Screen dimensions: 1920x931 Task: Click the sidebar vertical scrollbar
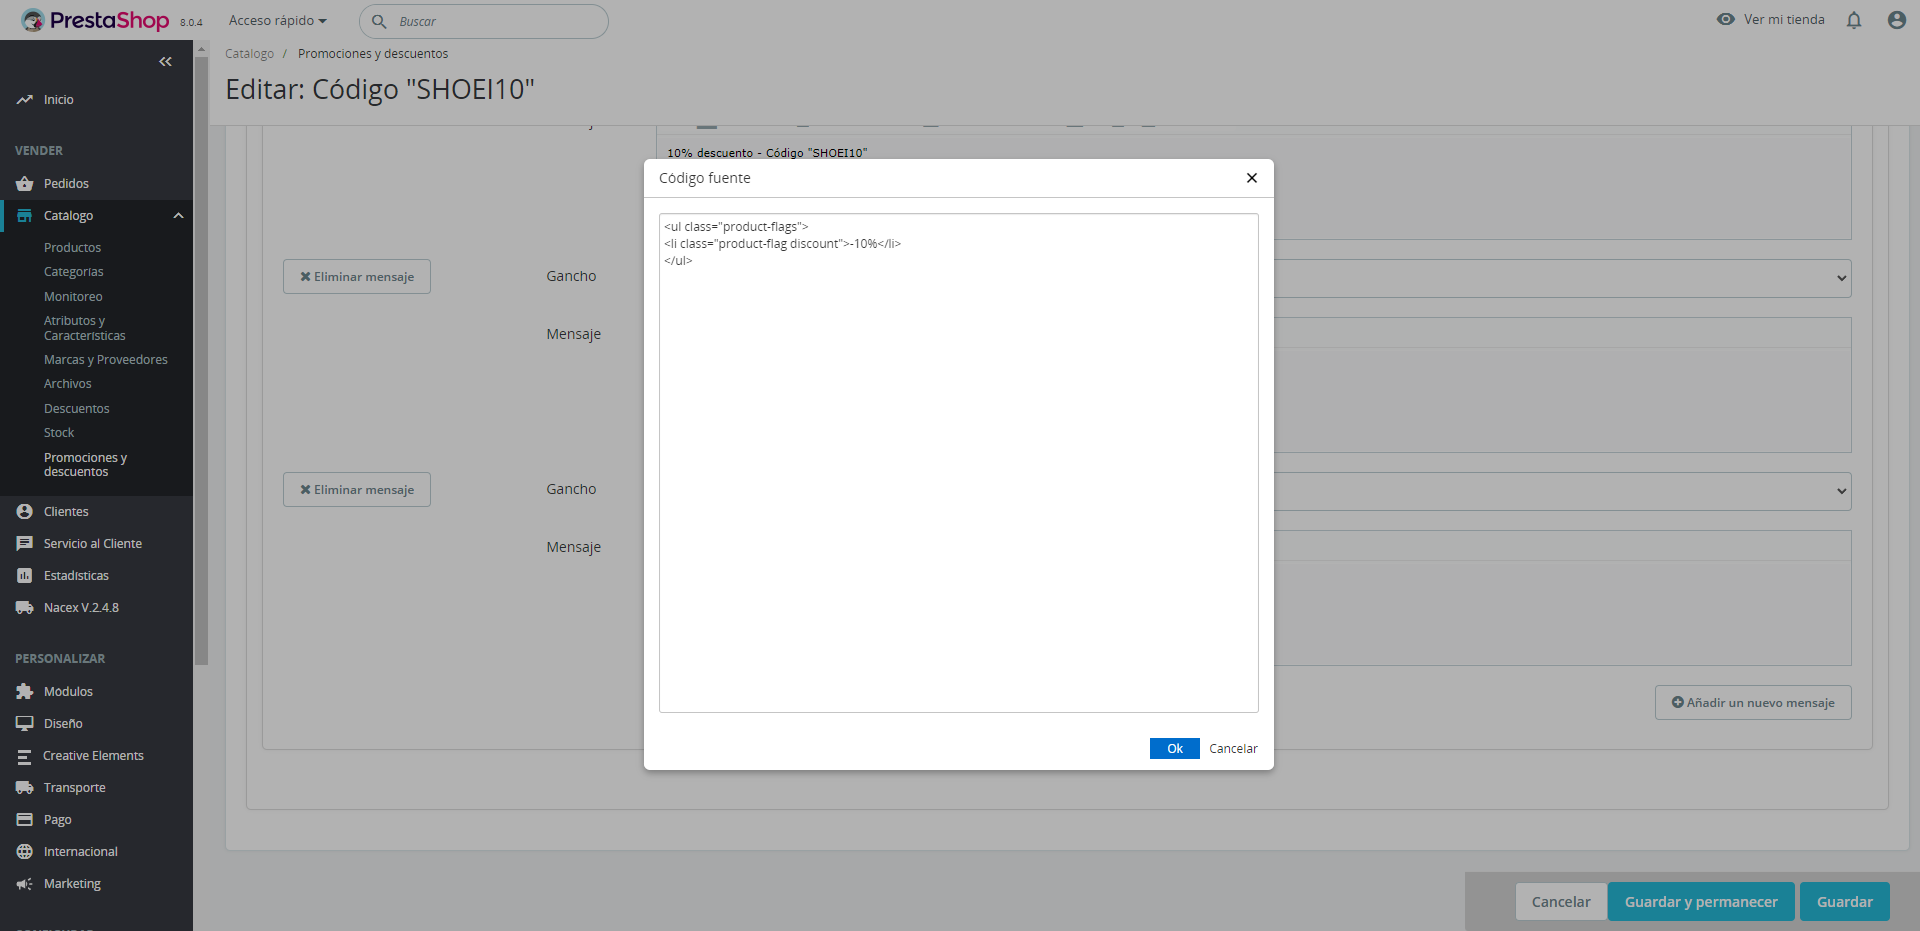click(201, 360)
